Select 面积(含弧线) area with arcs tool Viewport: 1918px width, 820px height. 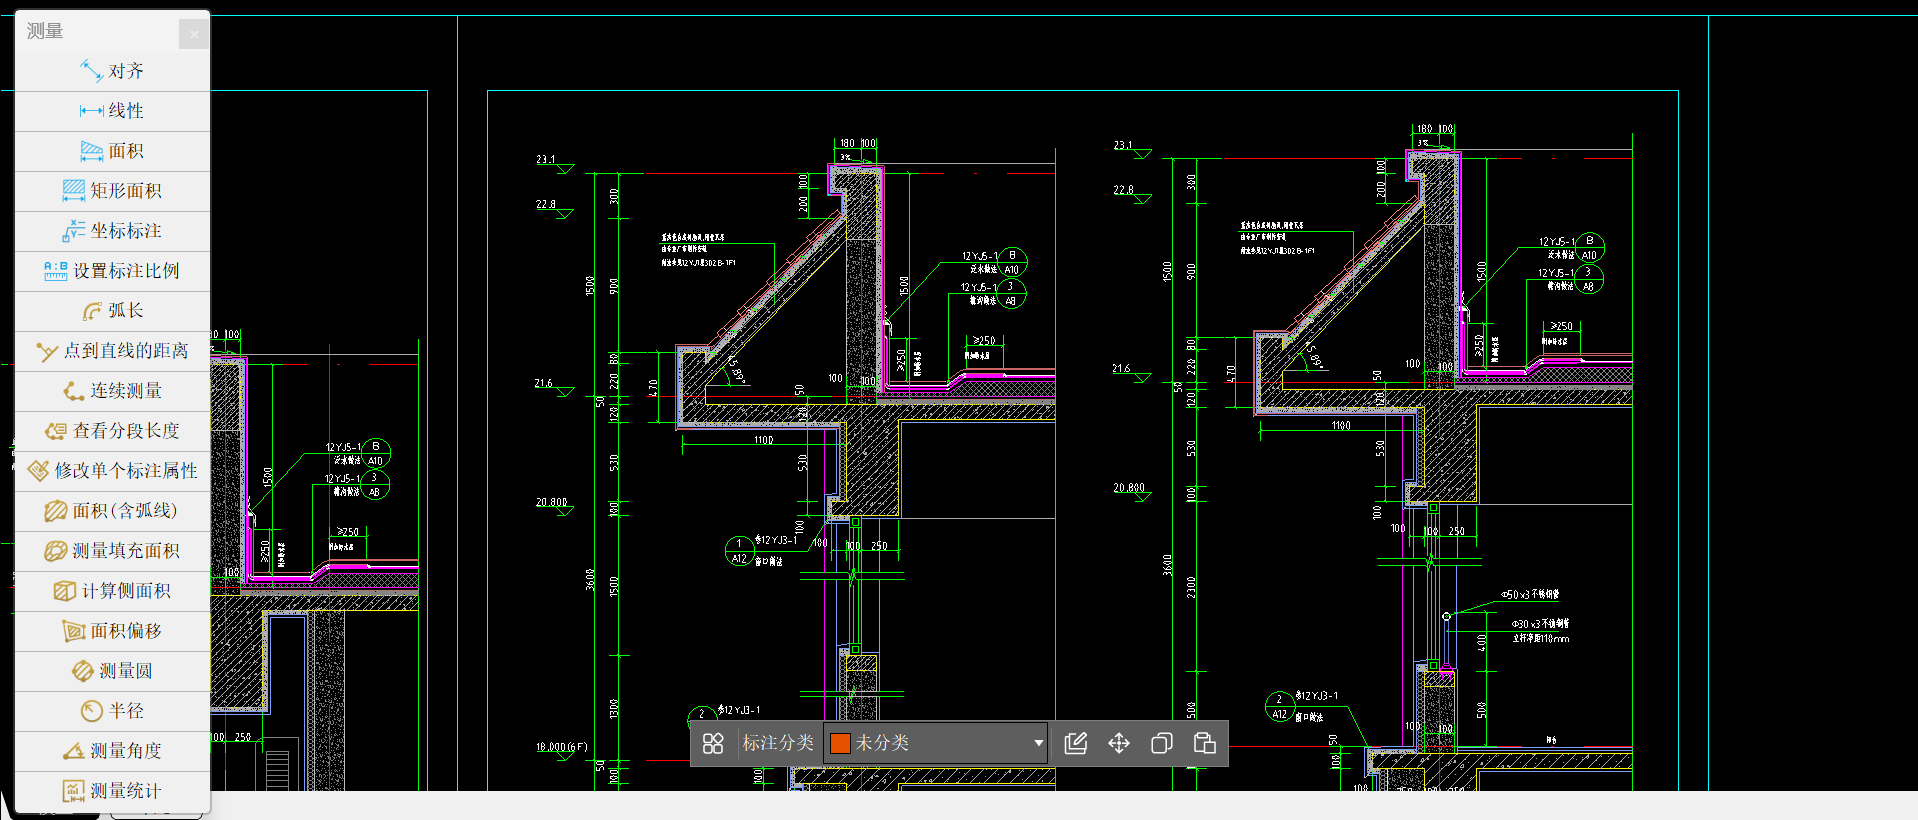[x=112, y=511]
